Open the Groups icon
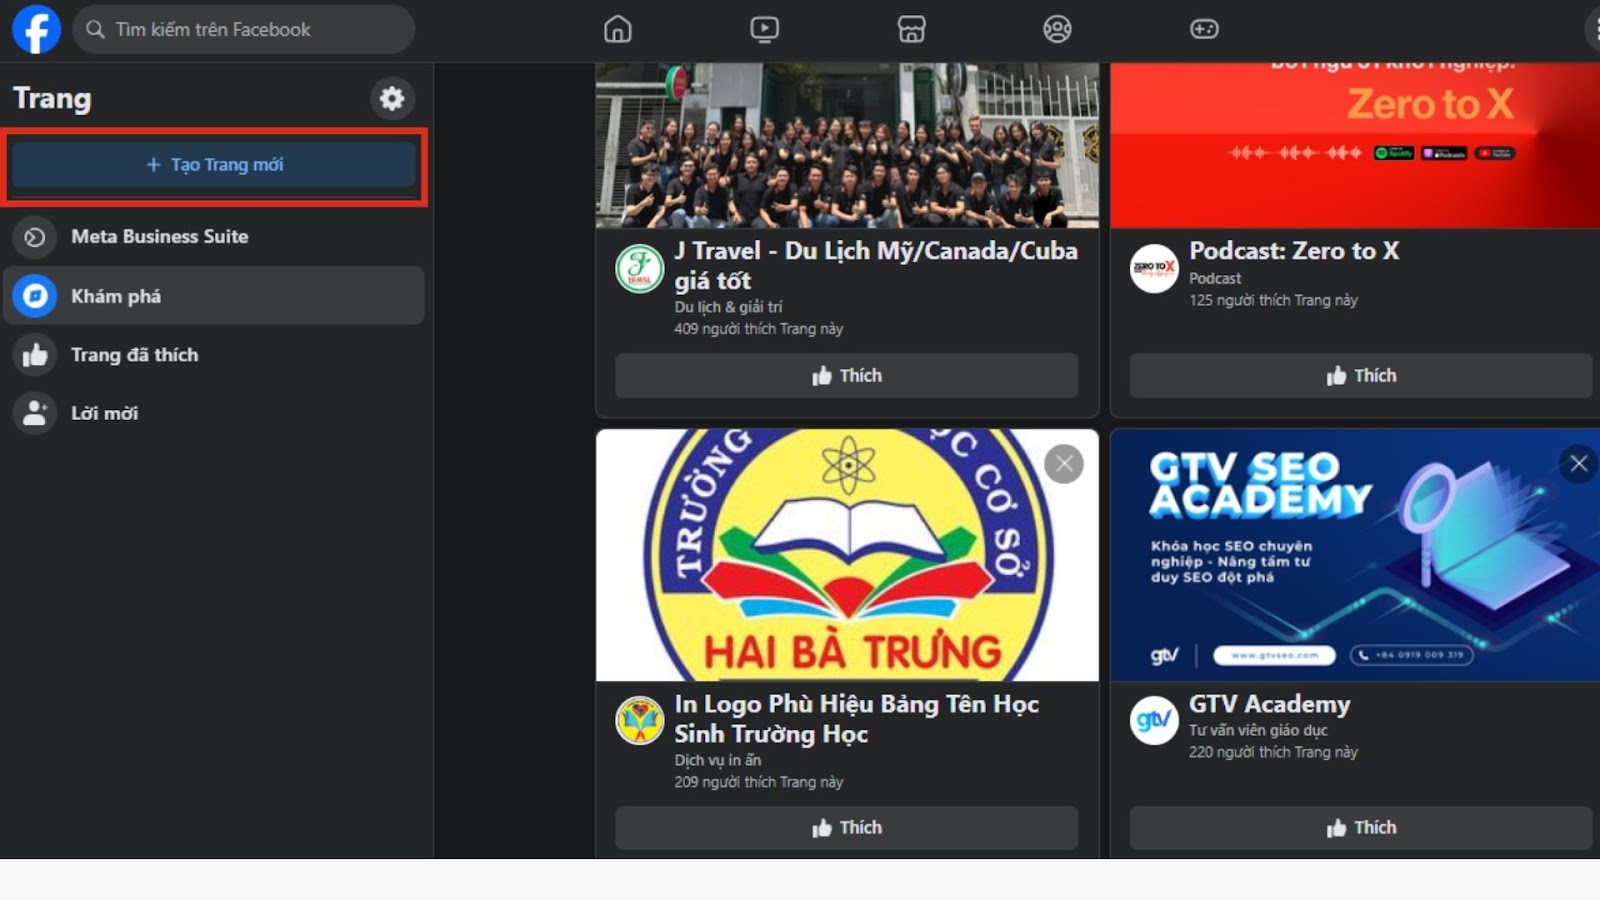 coord(1057,29)
